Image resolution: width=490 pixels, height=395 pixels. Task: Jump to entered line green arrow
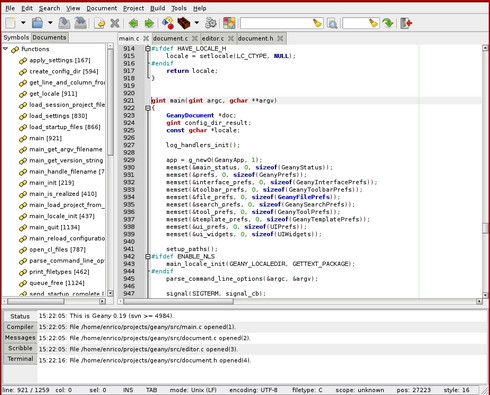pos(388,23)
